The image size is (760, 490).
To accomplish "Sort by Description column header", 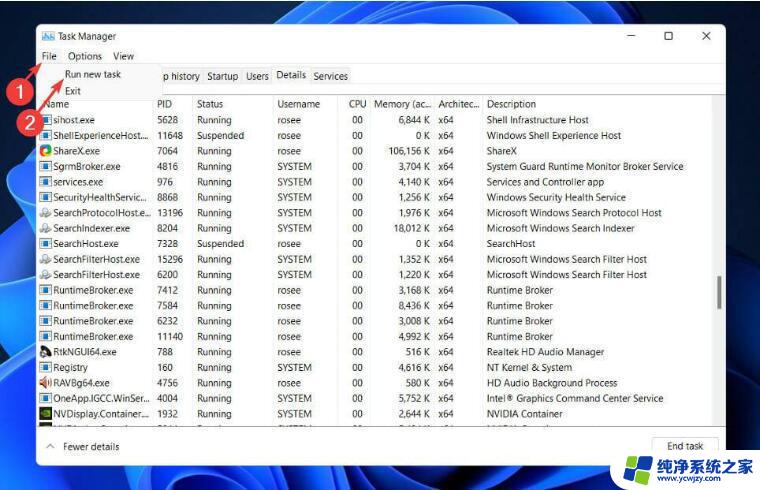I will [x=511, y=104].
